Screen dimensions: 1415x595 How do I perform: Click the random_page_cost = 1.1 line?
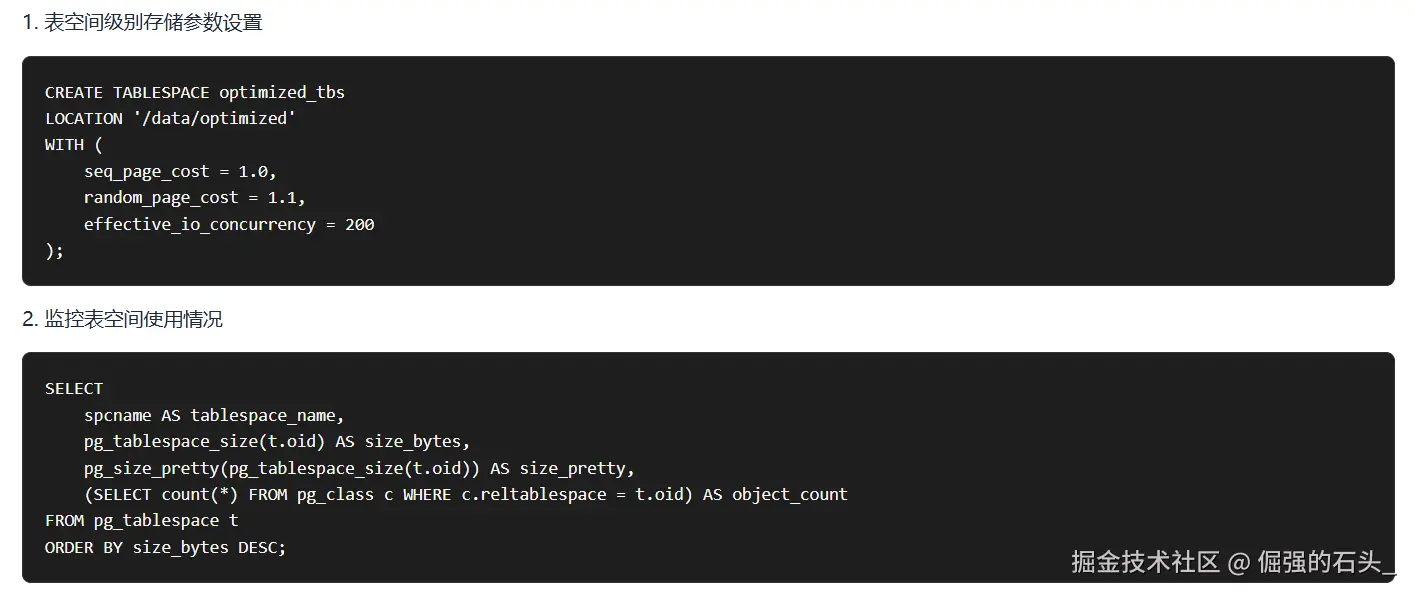click(194, 198)
